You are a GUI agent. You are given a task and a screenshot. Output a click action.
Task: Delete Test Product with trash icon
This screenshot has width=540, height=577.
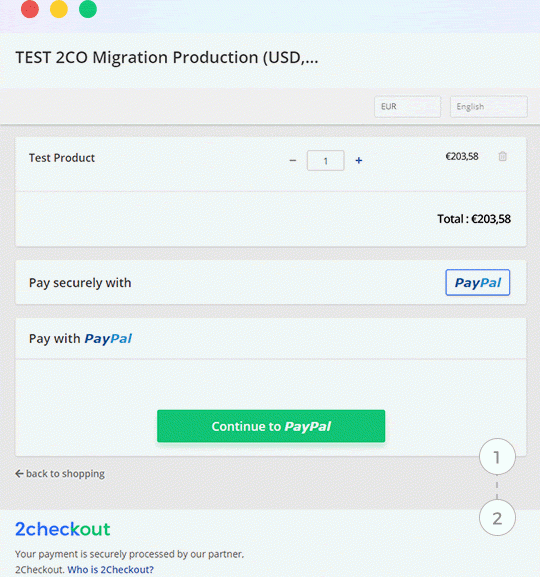(502, 156)
